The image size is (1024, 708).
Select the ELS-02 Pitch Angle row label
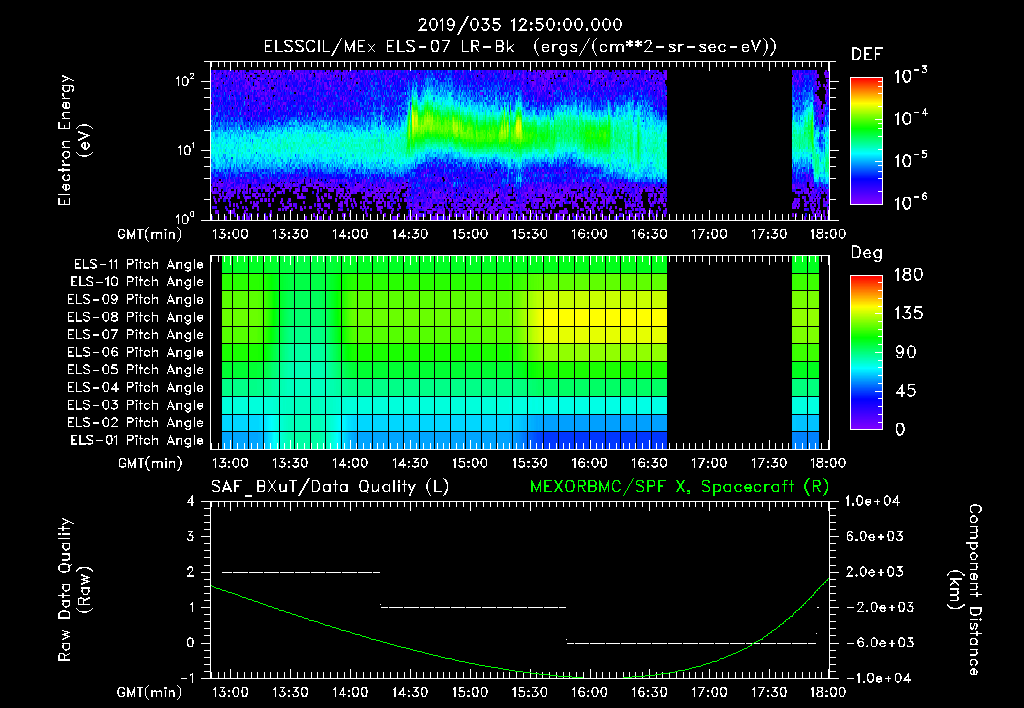tap(136, 423)
